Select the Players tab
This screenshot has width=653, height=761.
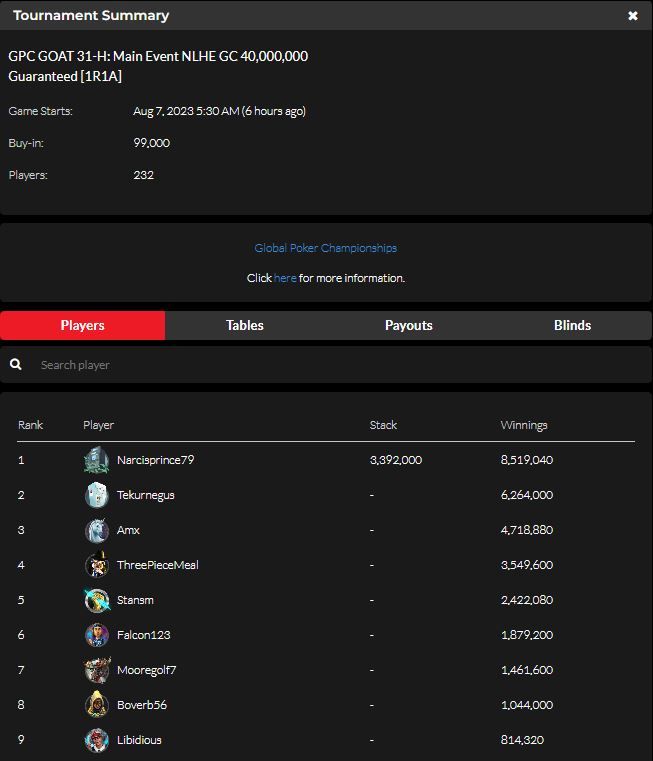(x=82, y=325)
